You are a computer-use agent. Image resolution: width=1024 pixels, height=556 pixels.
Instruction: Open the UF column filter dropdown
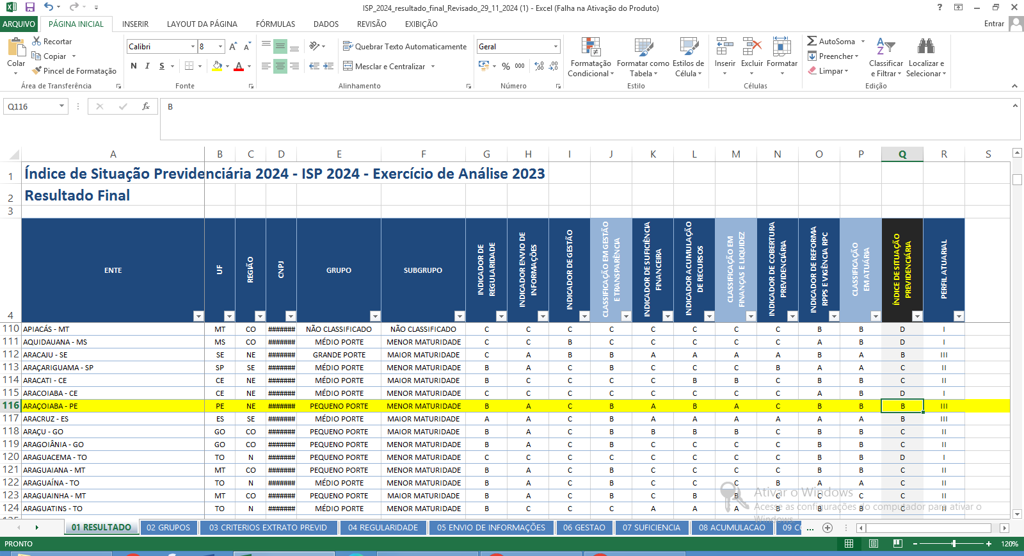(x=228, y=316)
